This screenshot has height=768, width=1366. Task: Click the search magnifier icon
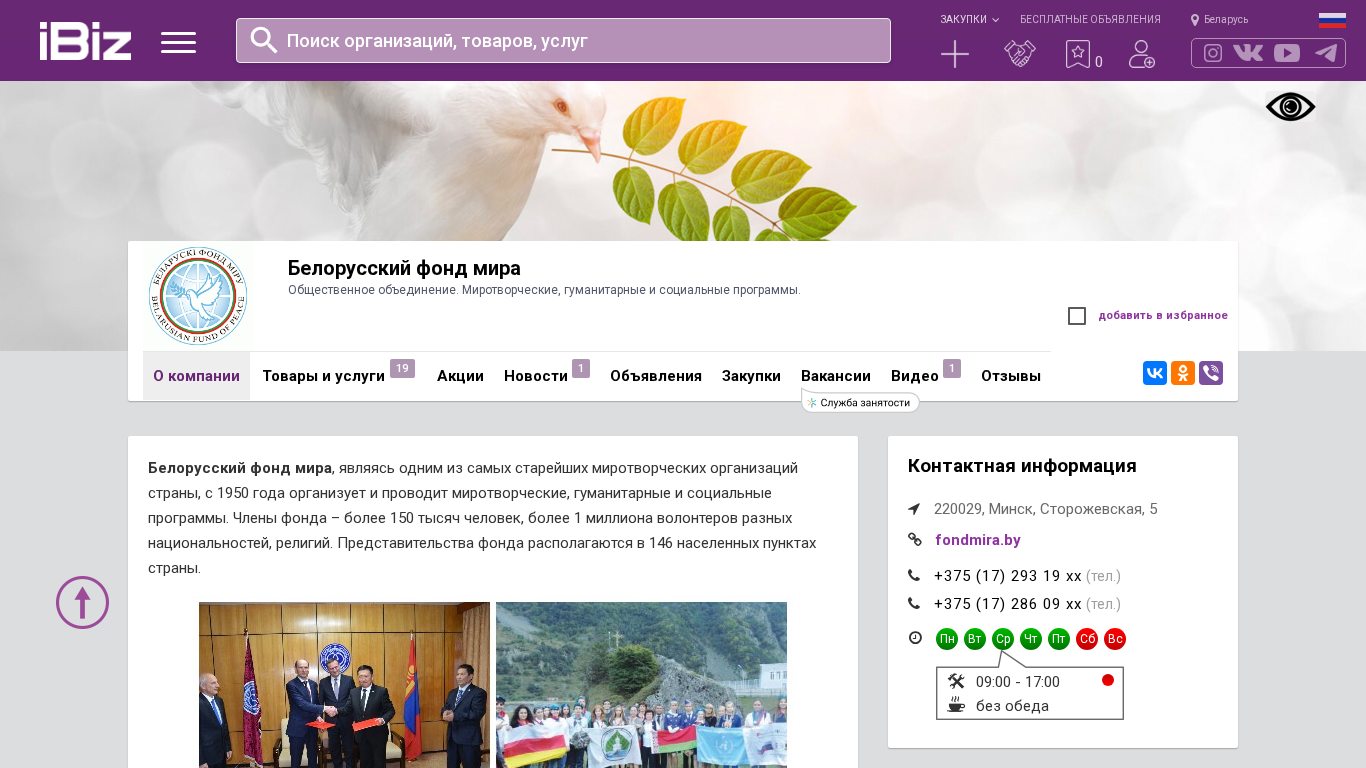click(264, 40)
